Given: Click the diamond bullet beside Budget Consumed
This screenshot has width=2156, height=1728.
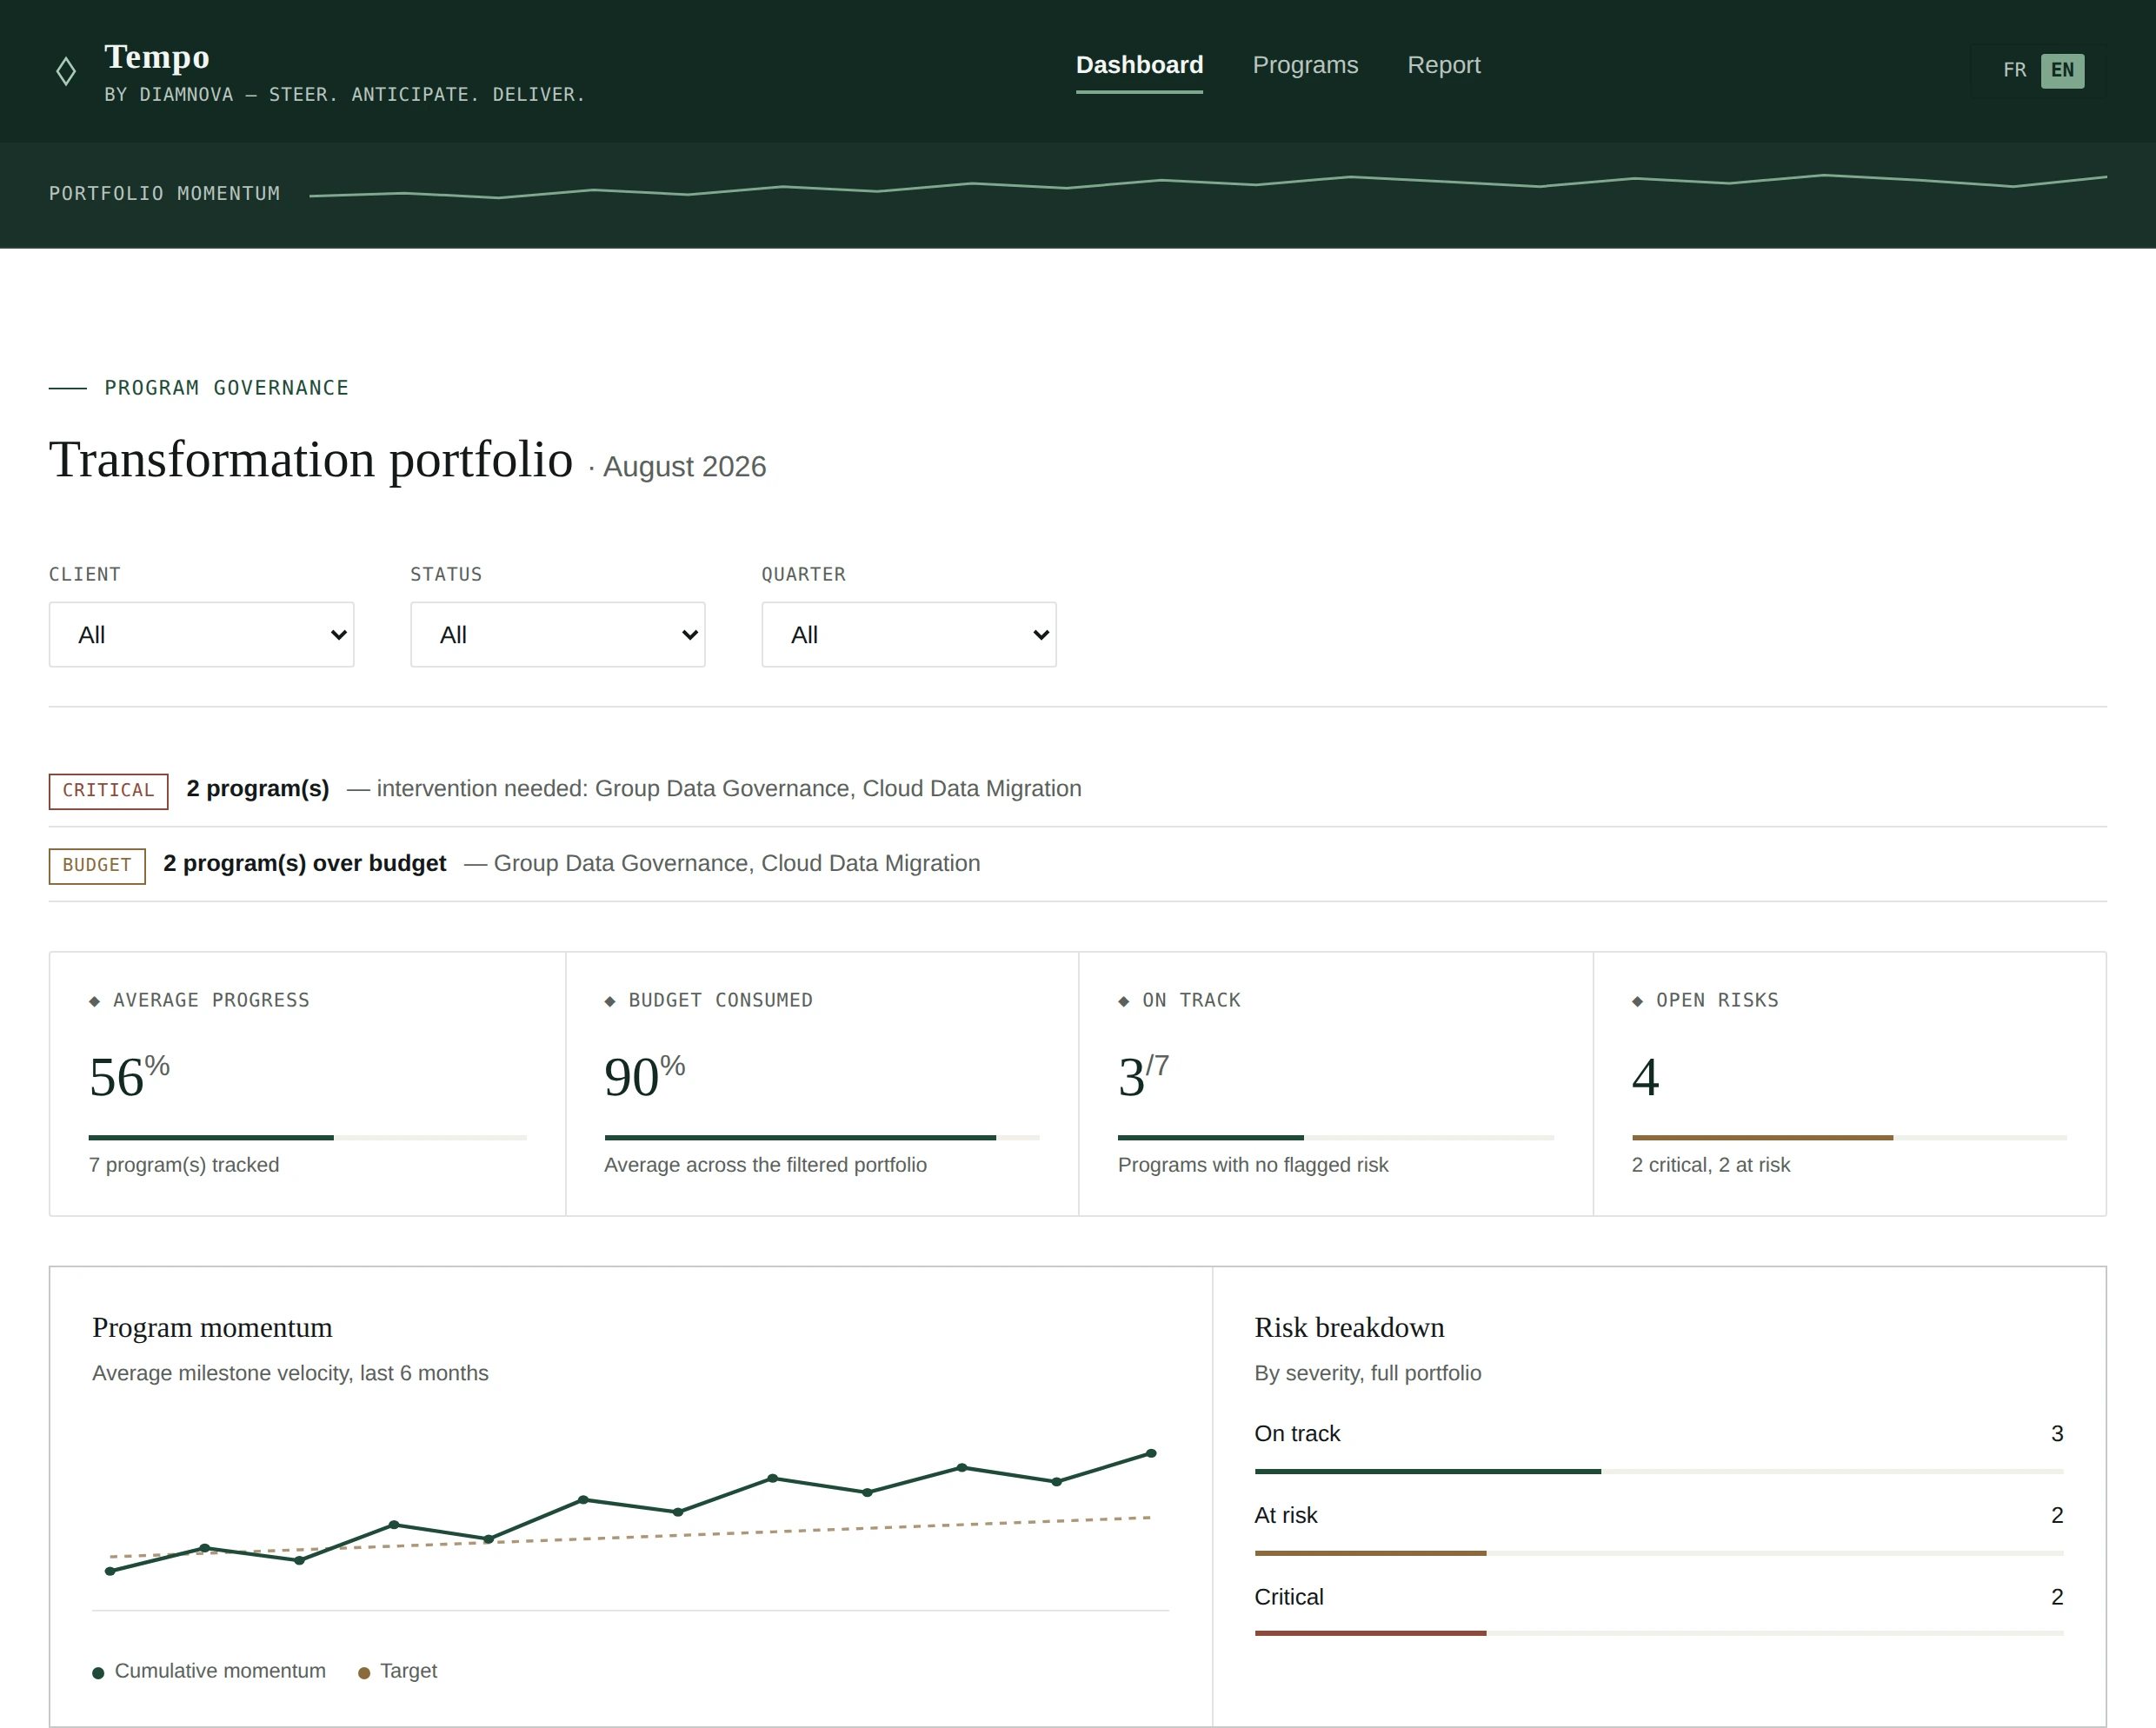Looking at the screenshot, I should tap(610, 1001).
